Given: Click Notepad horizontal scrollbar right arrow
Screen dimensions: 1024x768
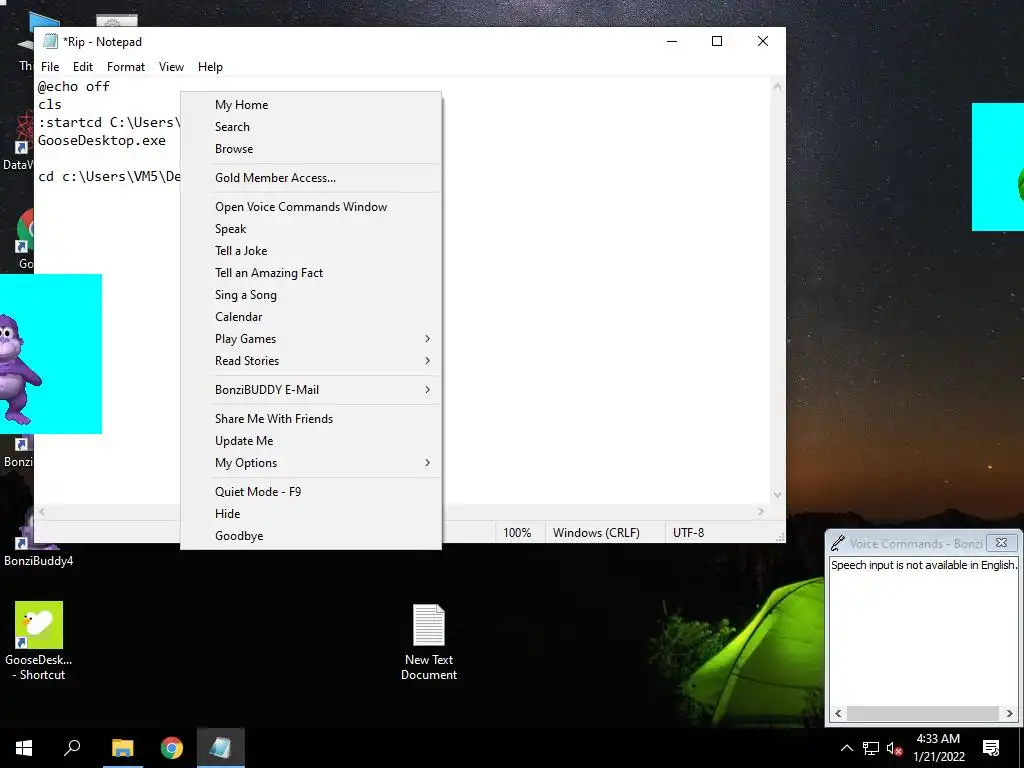Looking at the screenshot, I should click(761, 512).
